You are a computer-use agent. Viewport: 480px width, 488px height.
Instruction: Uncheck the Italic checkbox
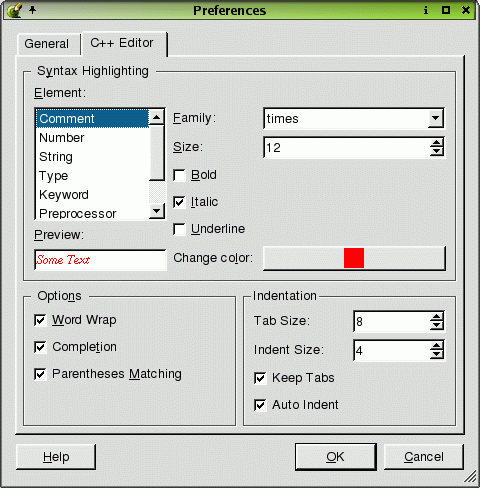(179, 202)
